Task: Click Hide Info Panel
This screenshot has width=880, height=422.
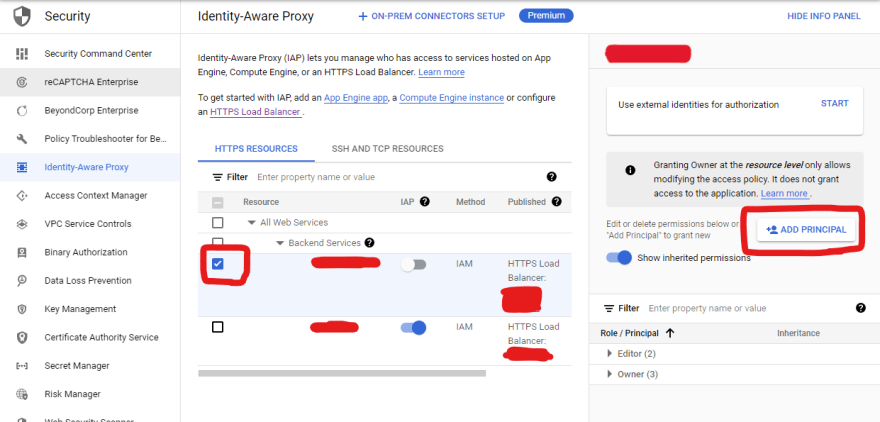Action: pos(824,16)
